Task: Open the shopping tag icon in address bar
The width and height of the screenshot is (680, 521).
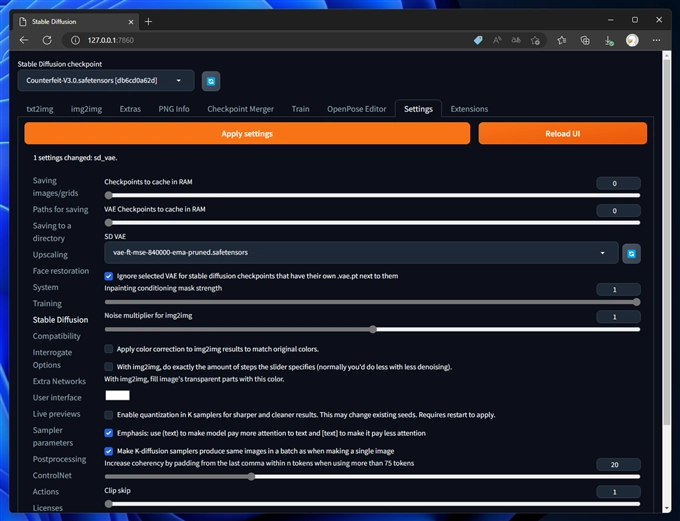Action: 478,40
